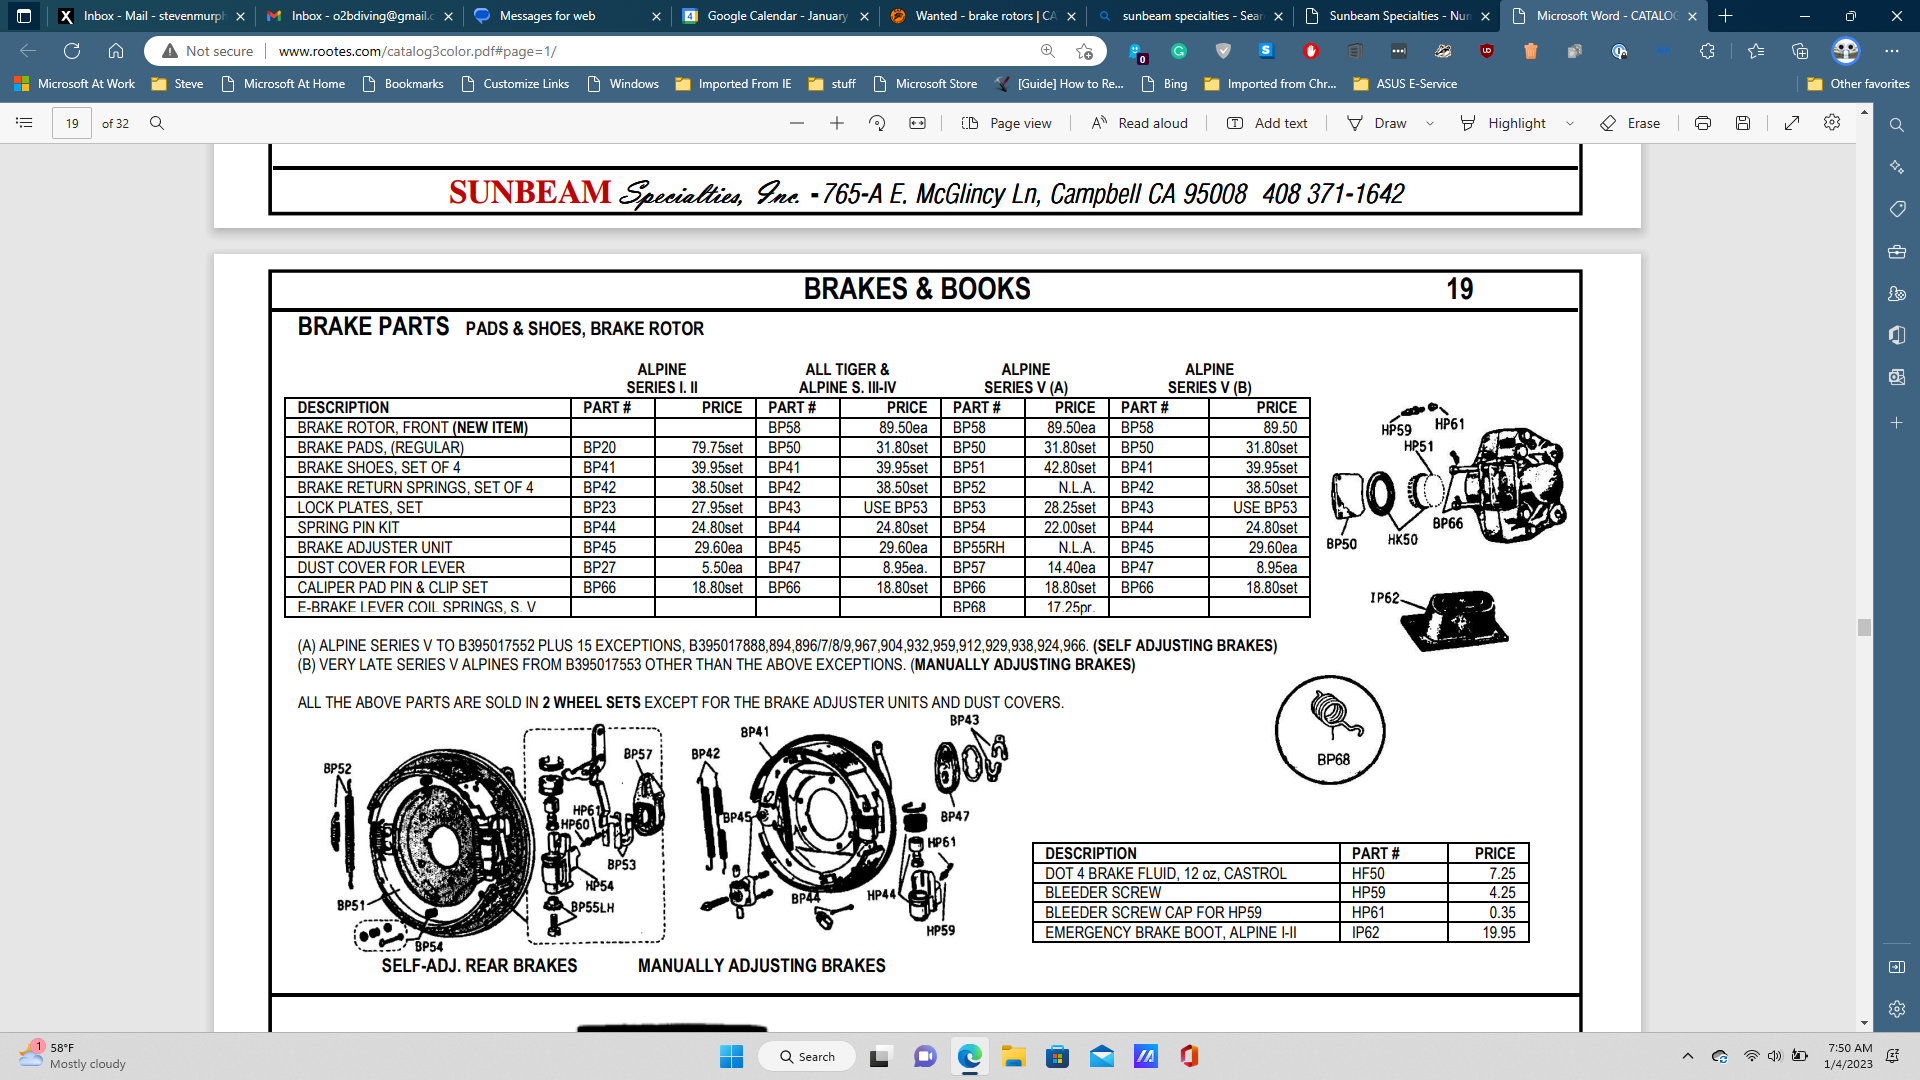
Task: Open sidebar search icon
Action: tap(1896, 125)
